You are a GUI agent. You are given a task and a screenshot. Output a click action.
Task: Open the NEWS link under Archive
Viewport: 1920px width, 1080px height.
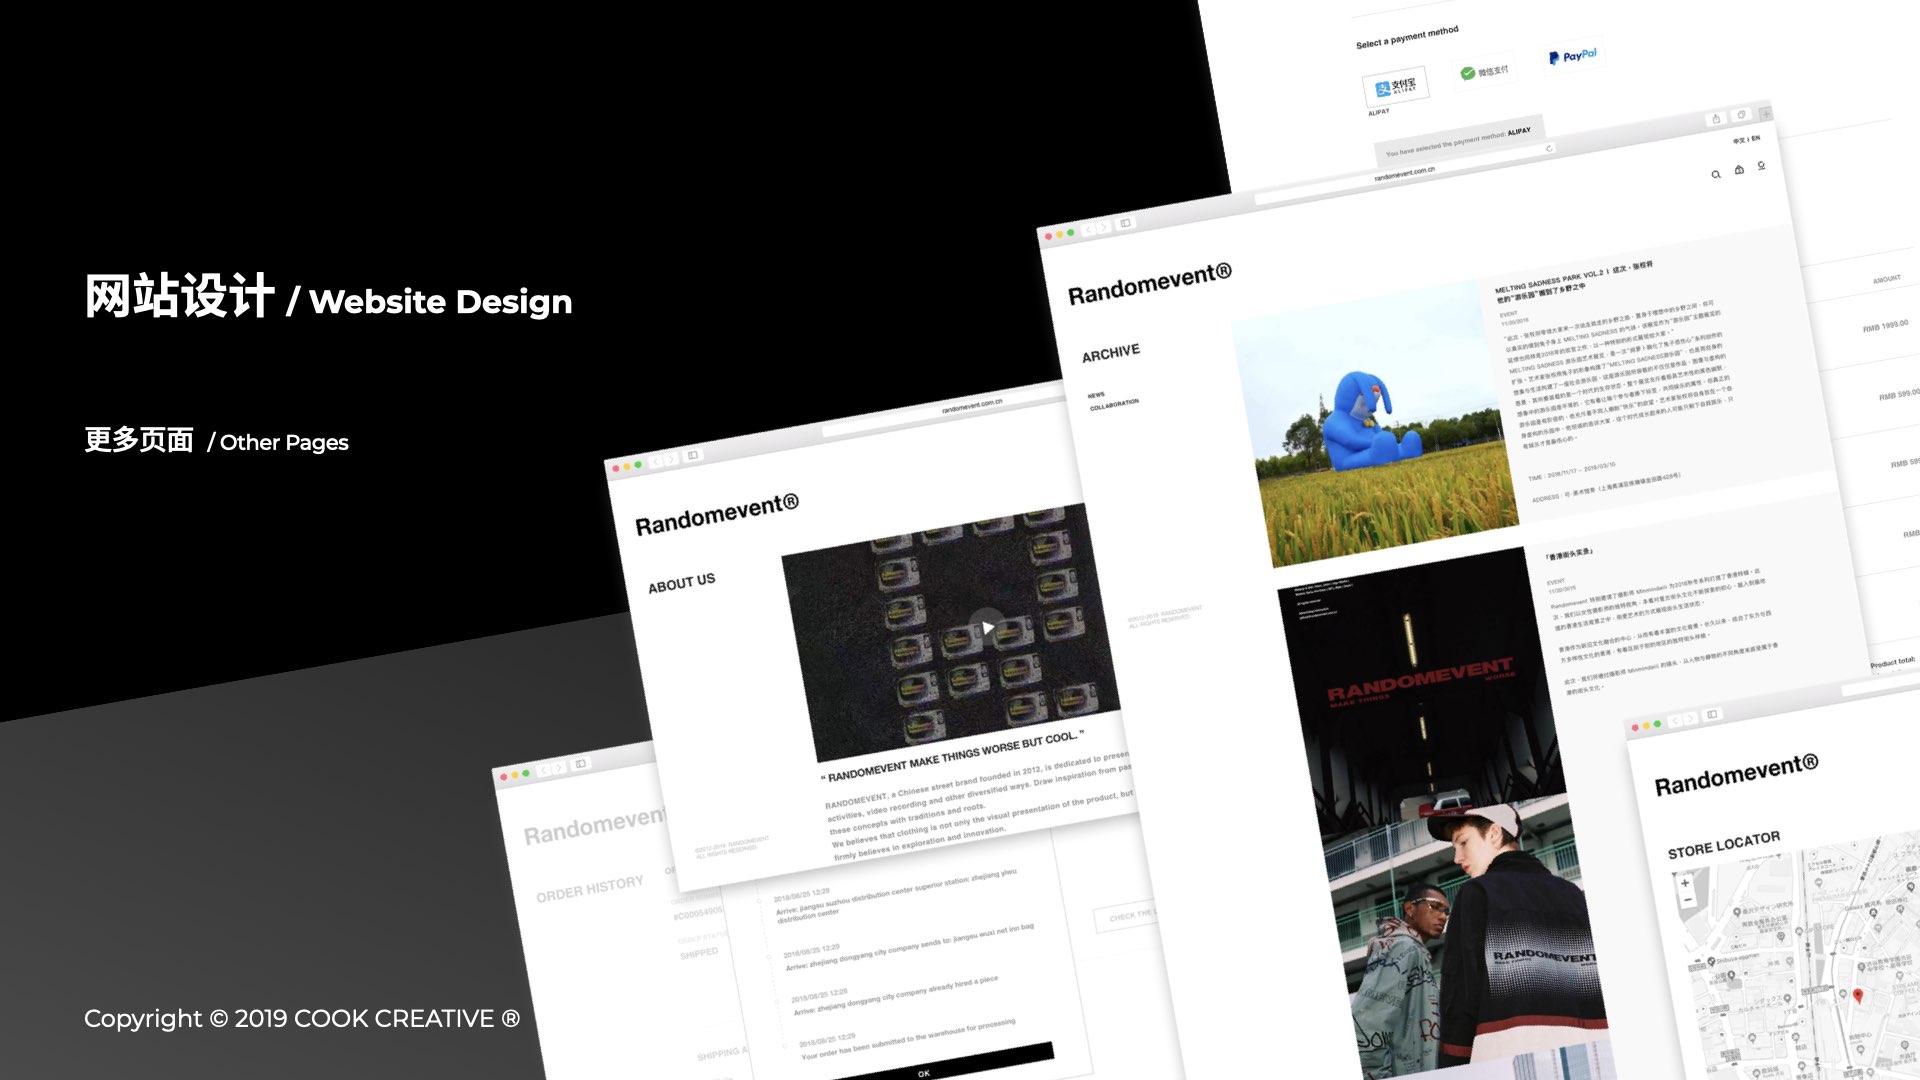(1097, 395)
